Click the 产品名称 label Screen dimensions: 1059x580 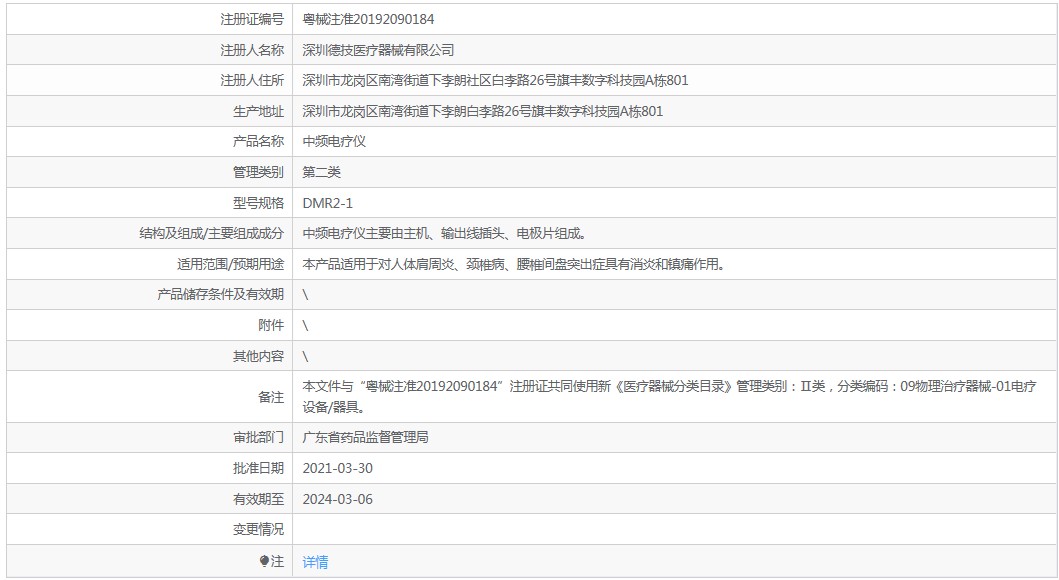pyautogui.click(x=259, y=141)
